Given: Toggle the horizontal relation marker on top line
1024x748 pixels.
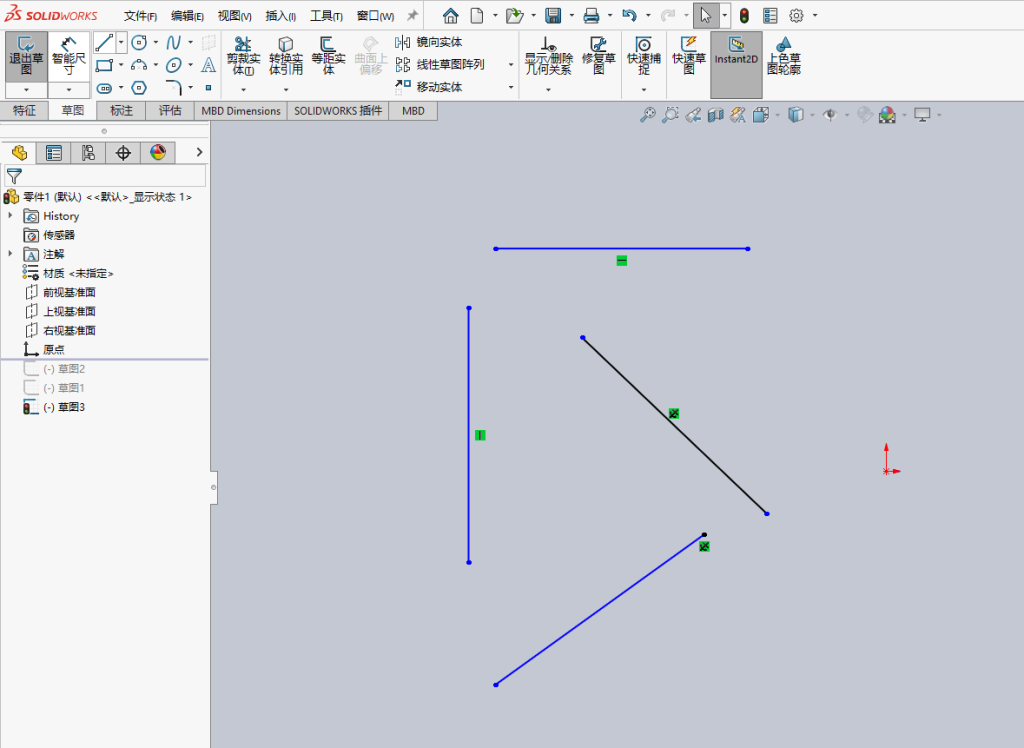Looking at the screenshot, I should pos(622,261).
